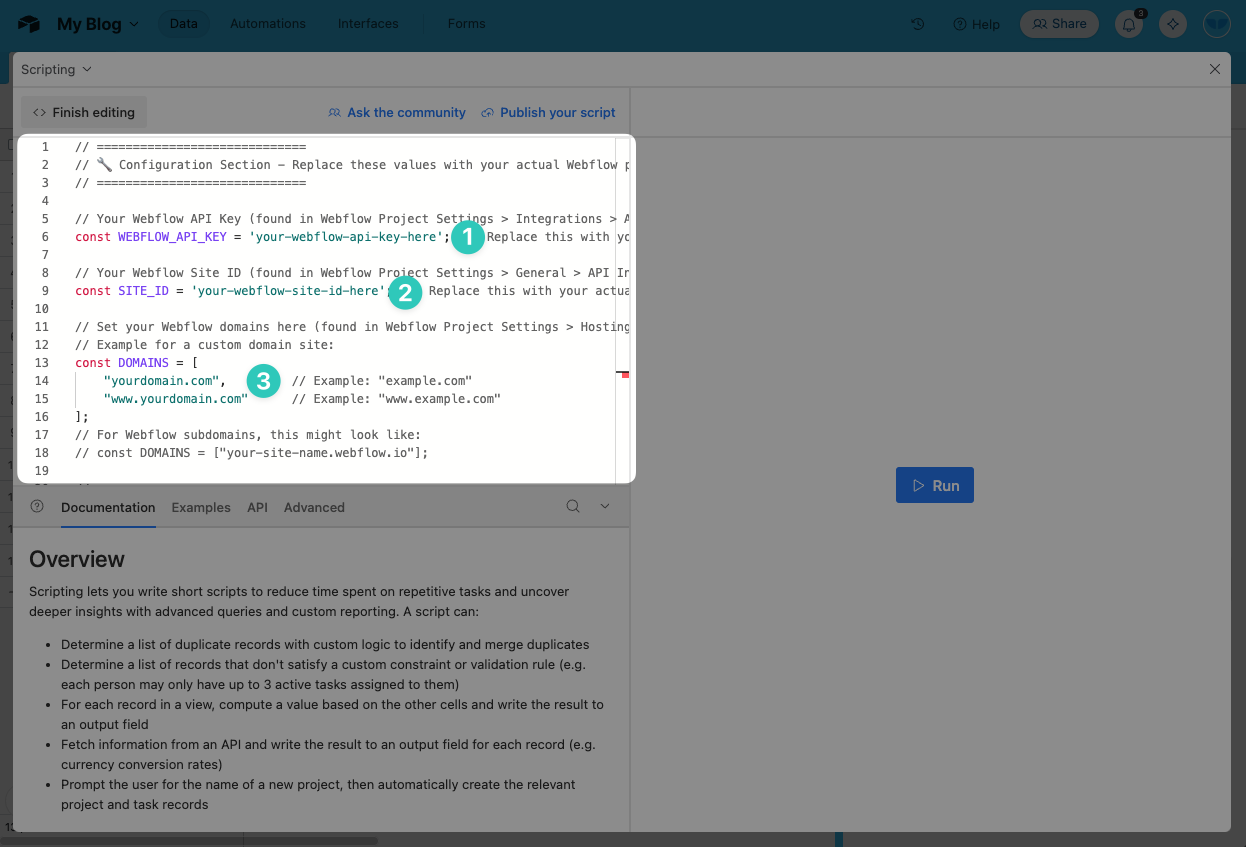Click the commented webflow.io DOMAINS line
The height and width of the screenshot is (847, 1246).
click(x=252, y=453)
